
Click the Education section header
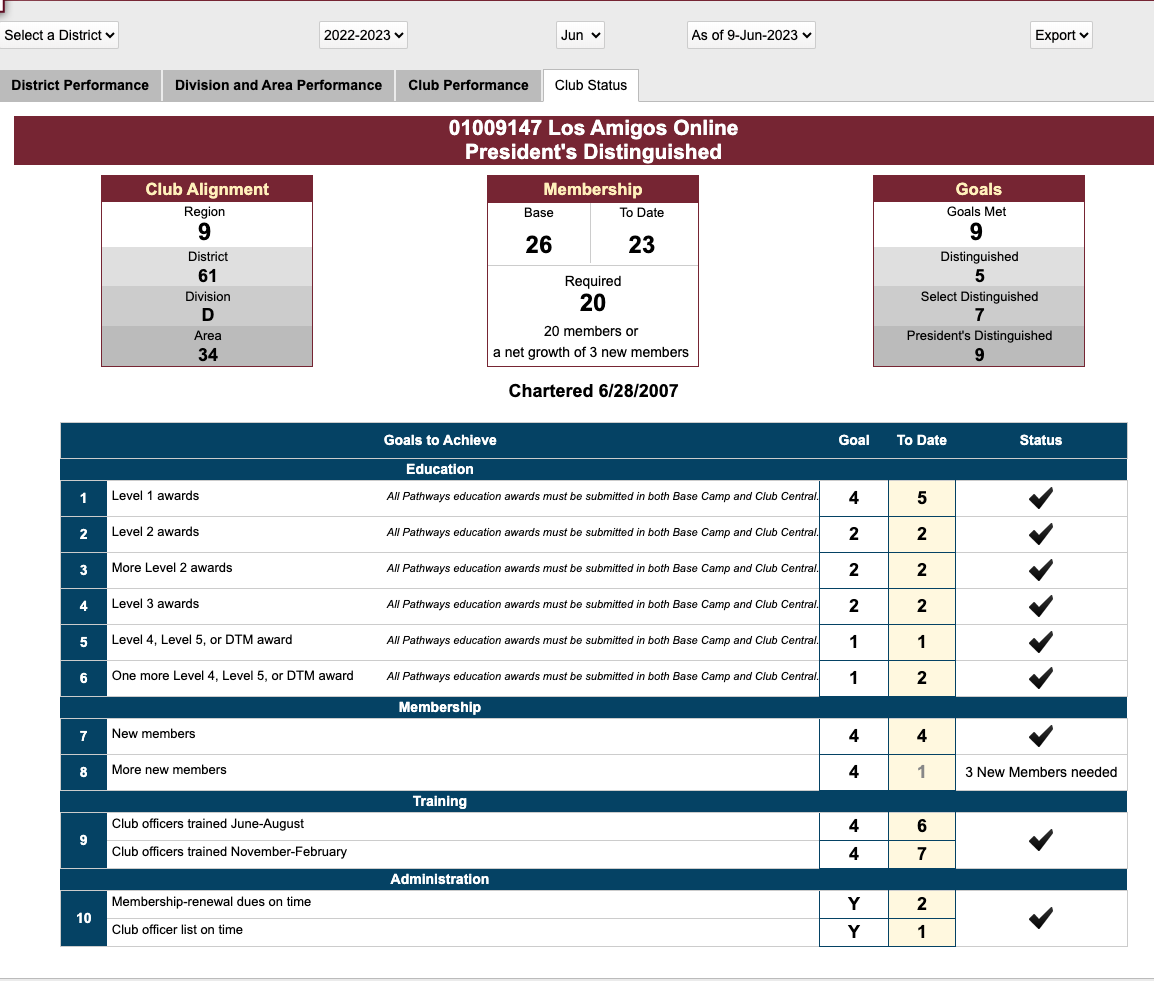point(440,470)
